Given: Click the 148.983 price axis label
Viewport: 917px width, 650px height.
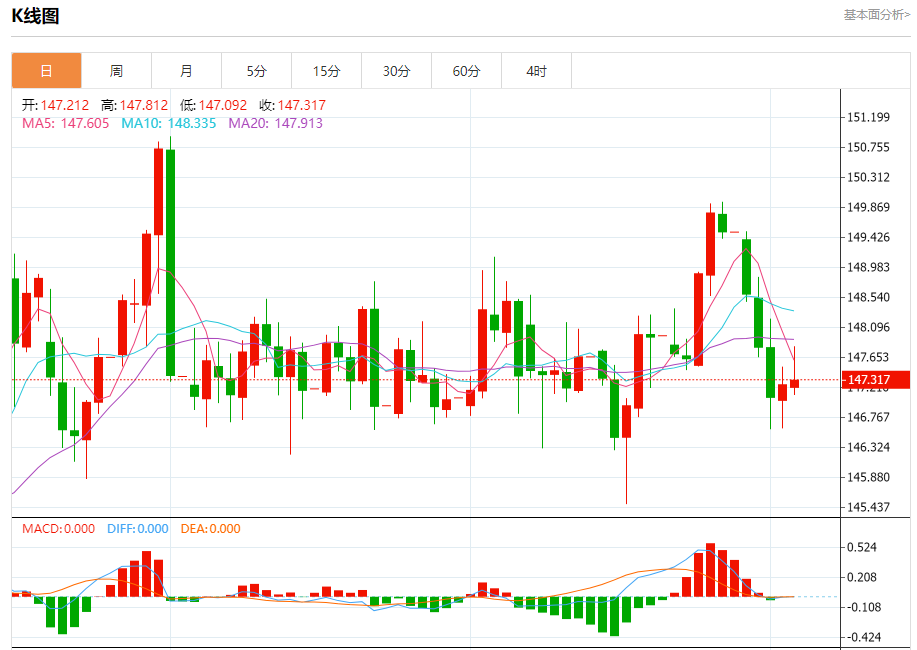Looking at the screenshot, I should point(868,267).
